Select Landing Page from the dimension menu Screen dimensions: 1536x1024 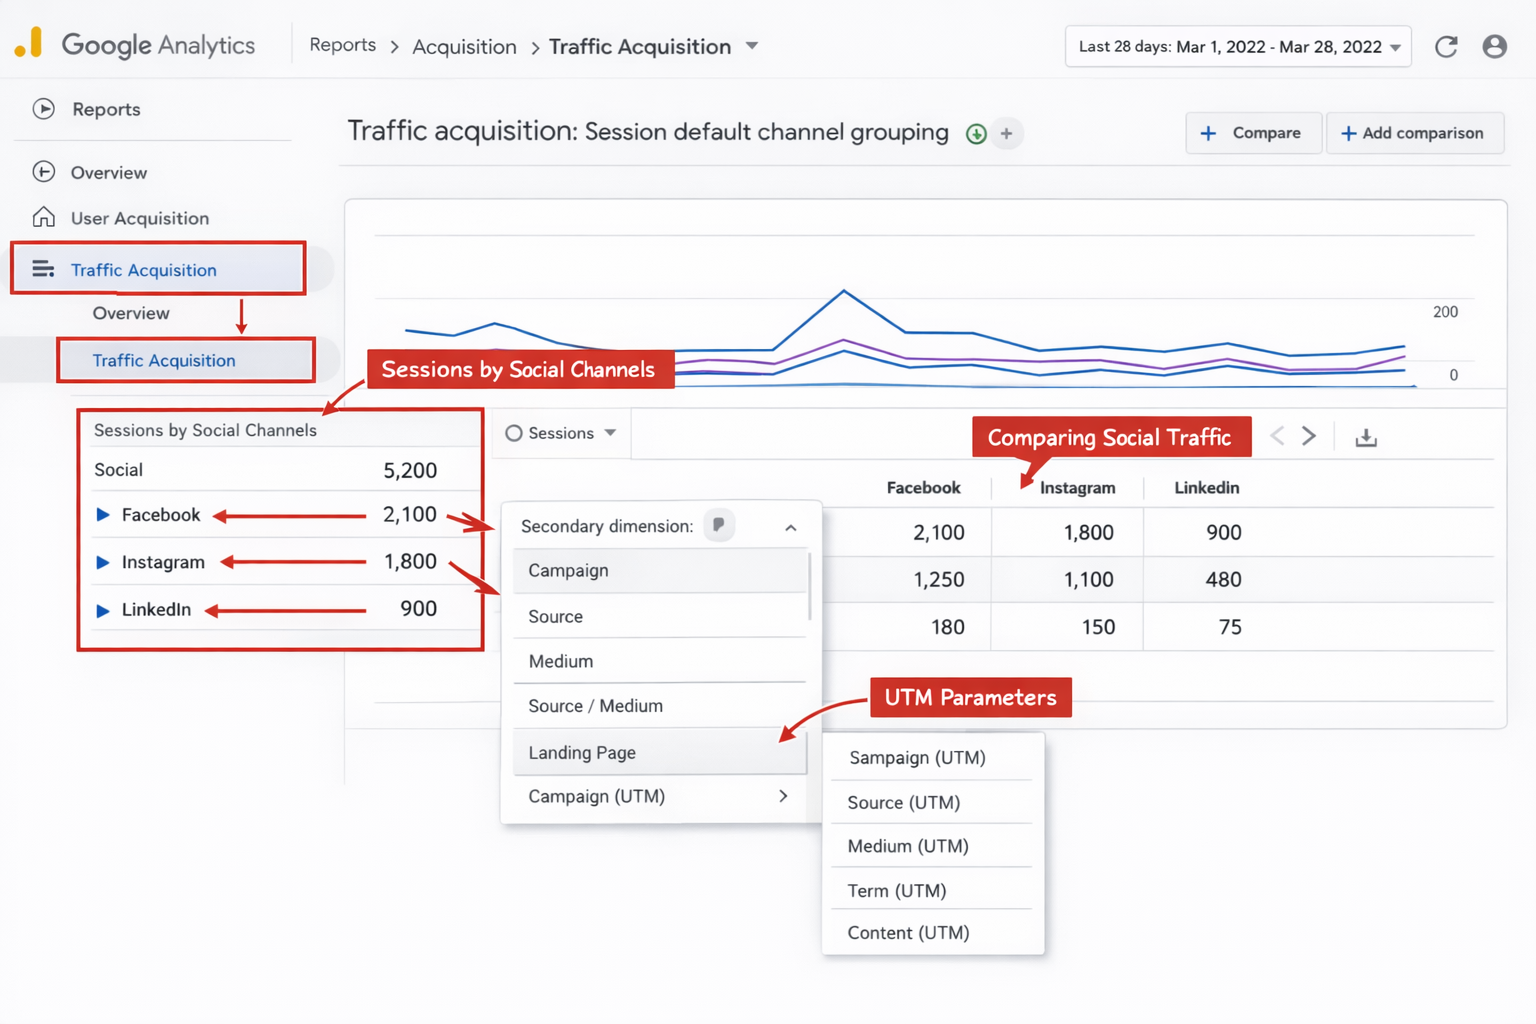click(x=582, y=752)
